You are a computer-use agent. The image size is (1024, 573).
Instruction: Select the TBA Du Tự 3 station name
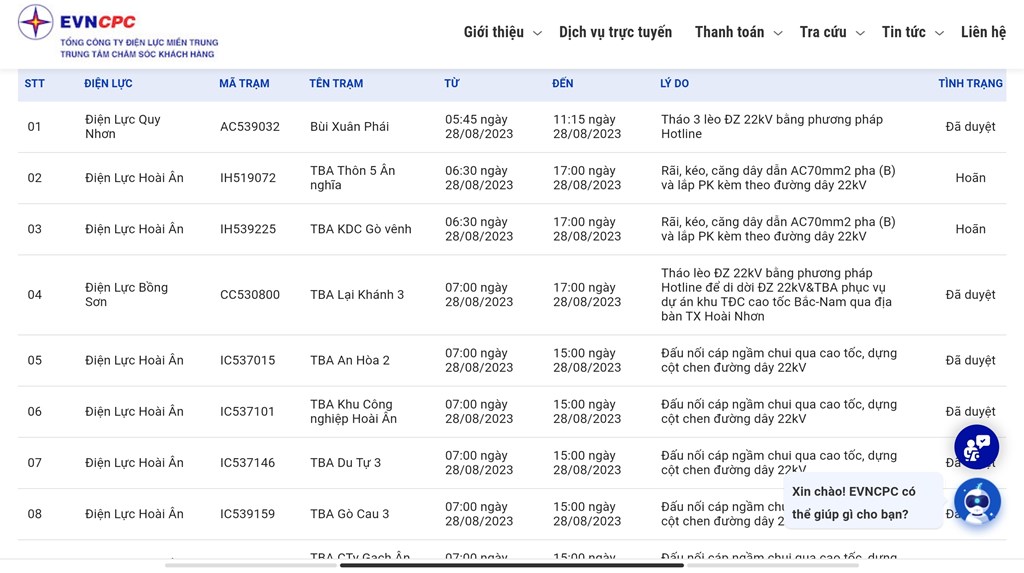345,463
